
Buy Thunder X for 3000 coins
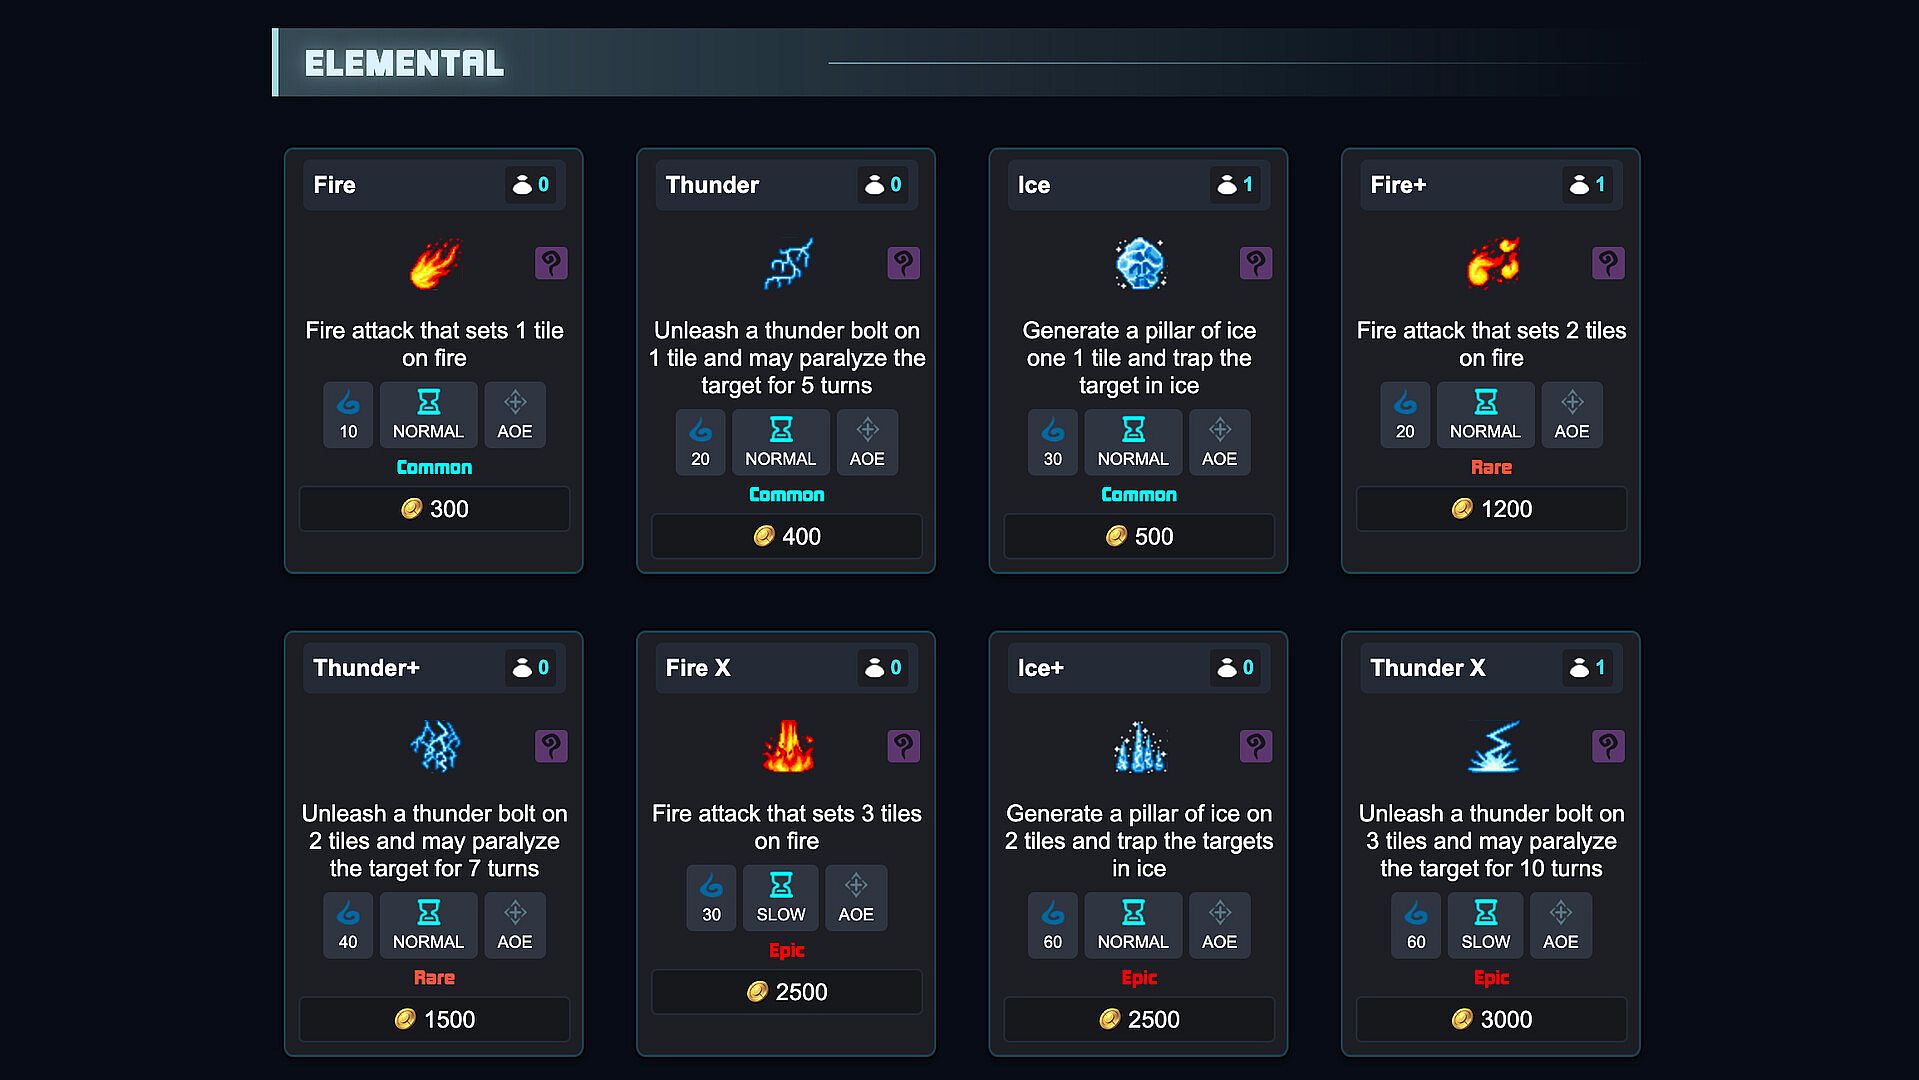(1491, 1019)
